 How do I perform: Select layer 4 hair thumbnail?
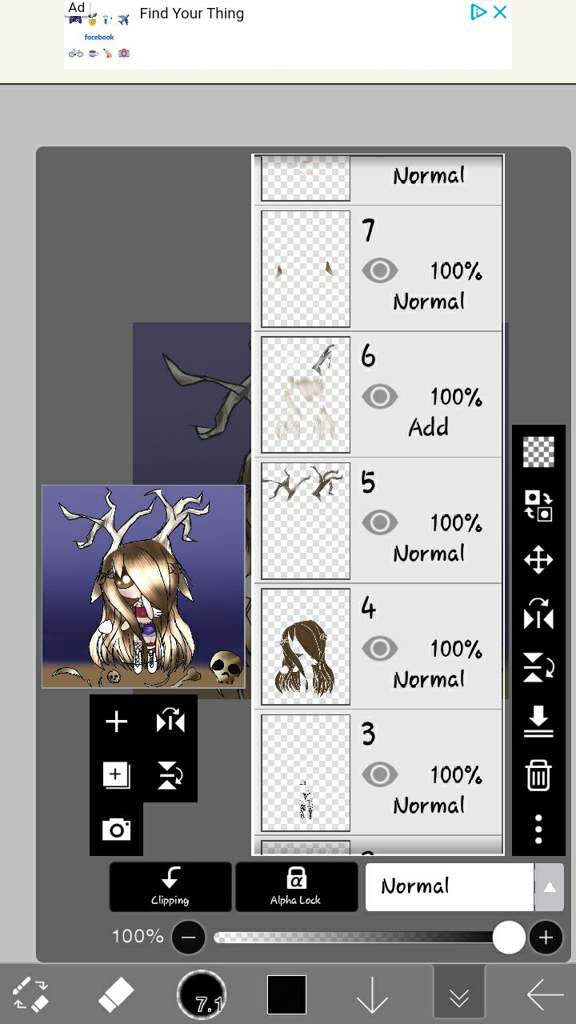click(x=306, y=647)
